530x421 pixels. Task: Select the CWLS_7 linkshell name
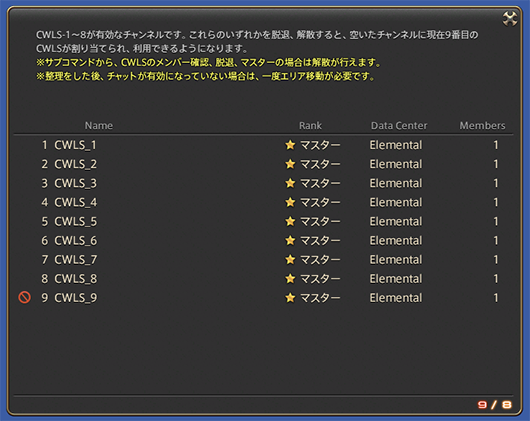point(76,260)
